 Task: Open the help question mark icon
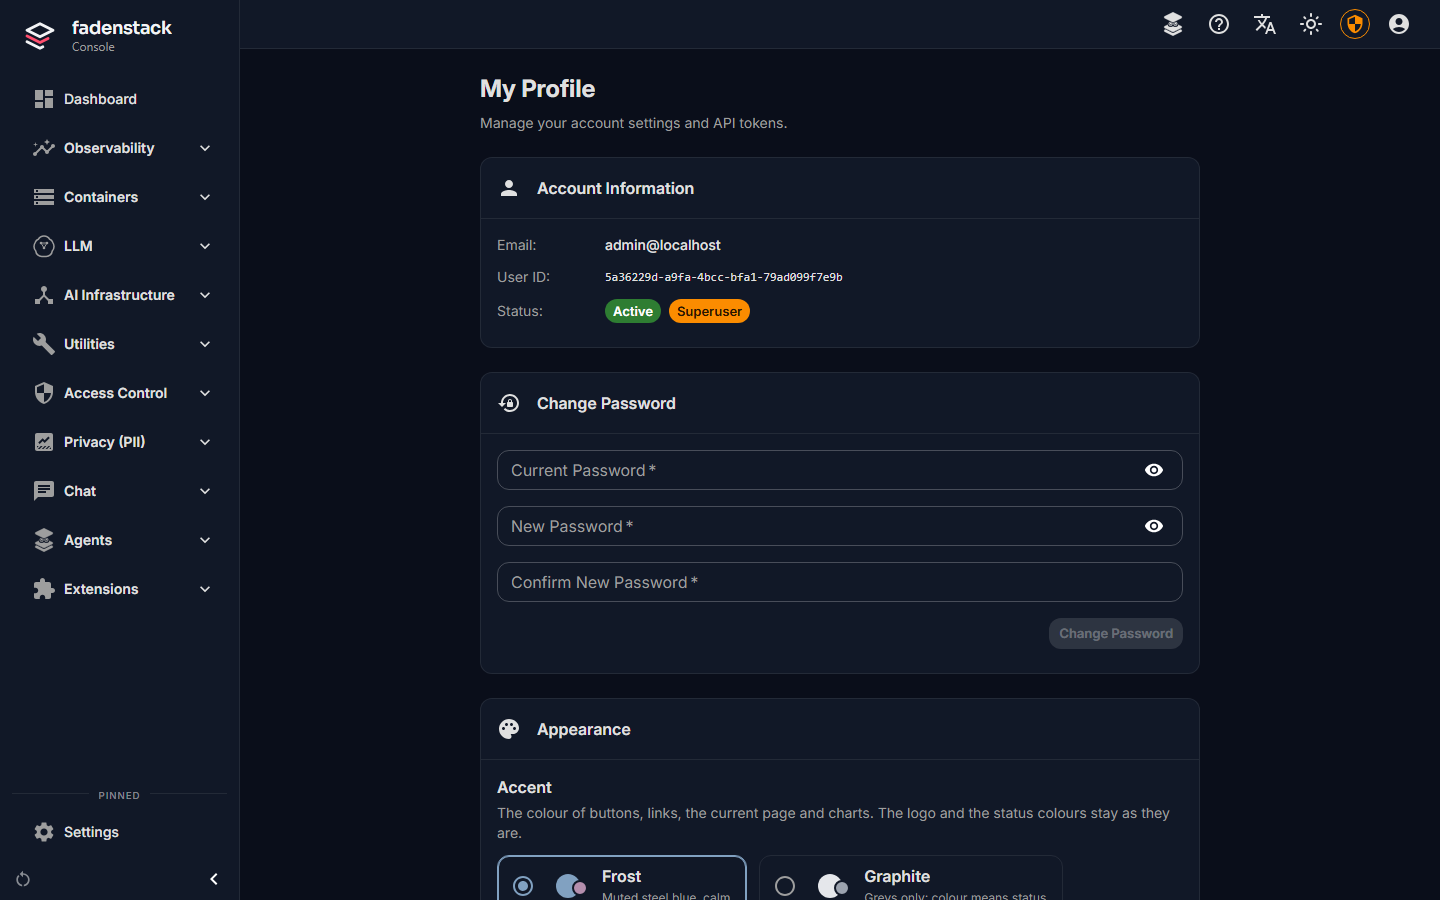click(1219, 24)
